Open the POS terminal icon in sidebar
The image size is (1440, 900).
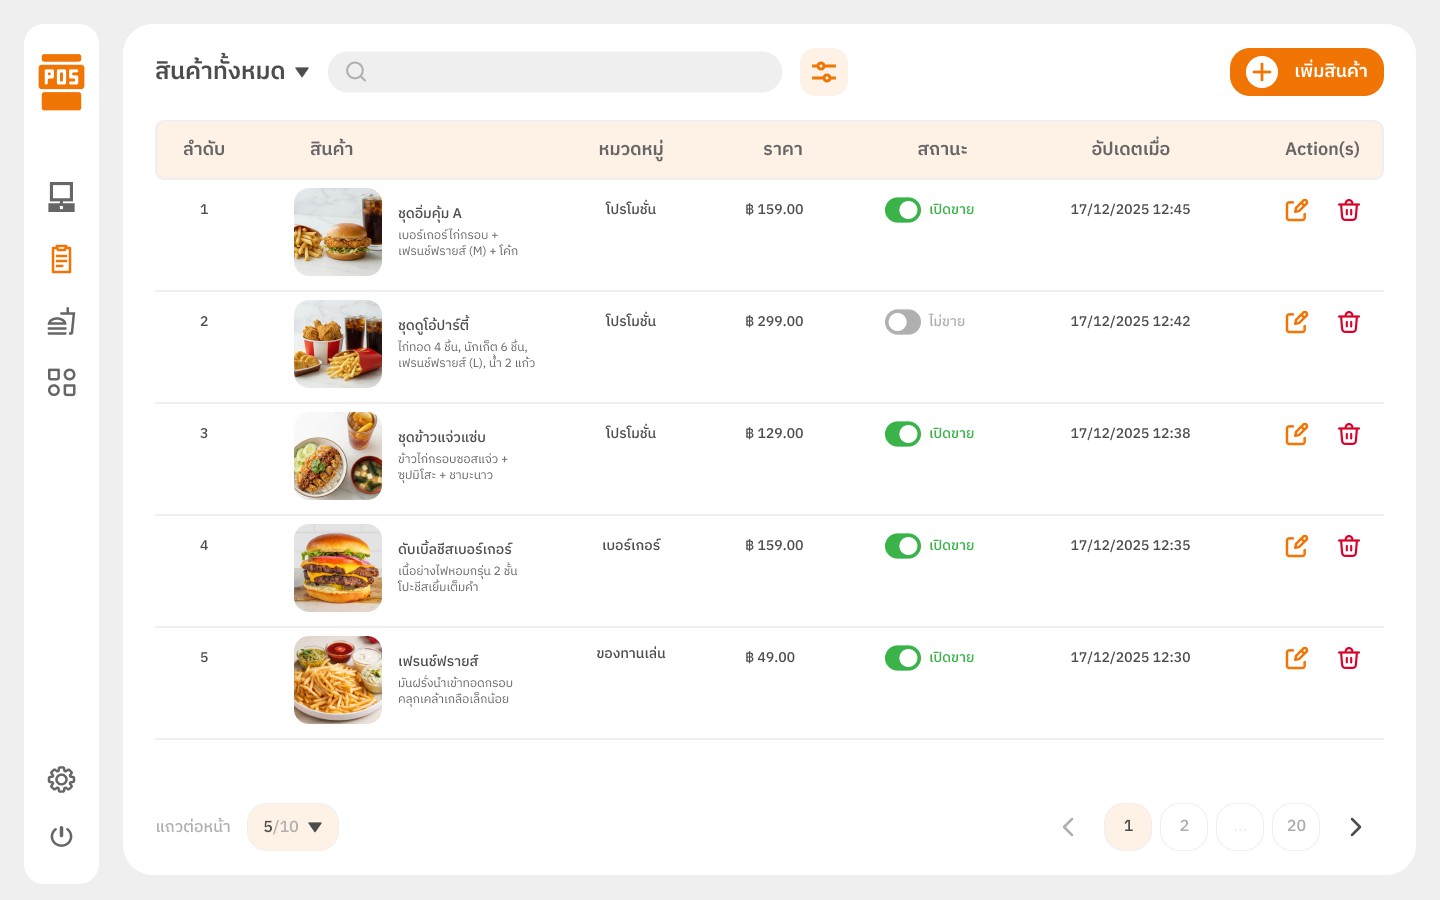(61, 197)
